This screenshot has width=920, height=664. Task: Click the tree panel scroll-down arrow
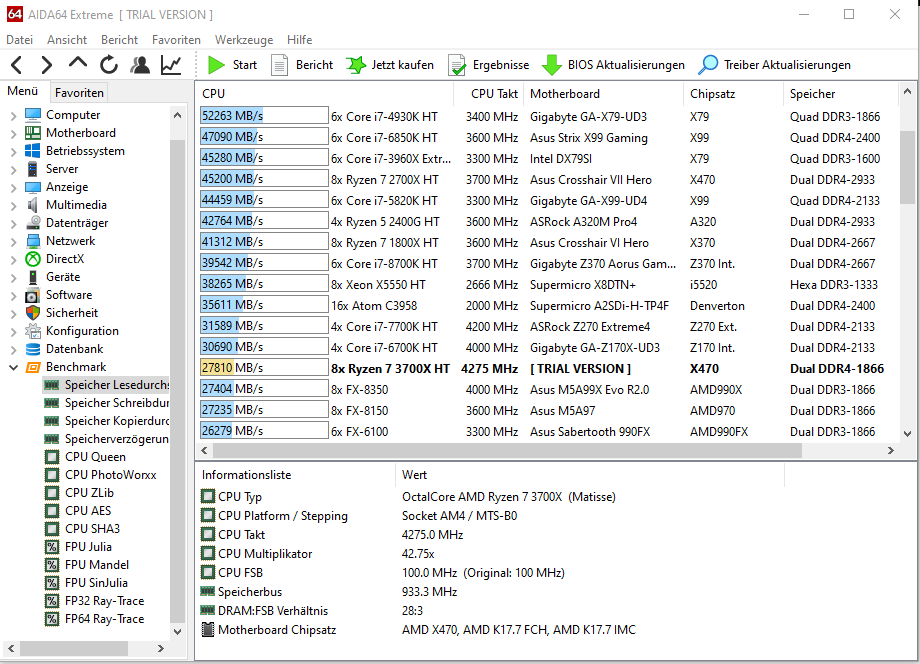[x=177, y=632]
